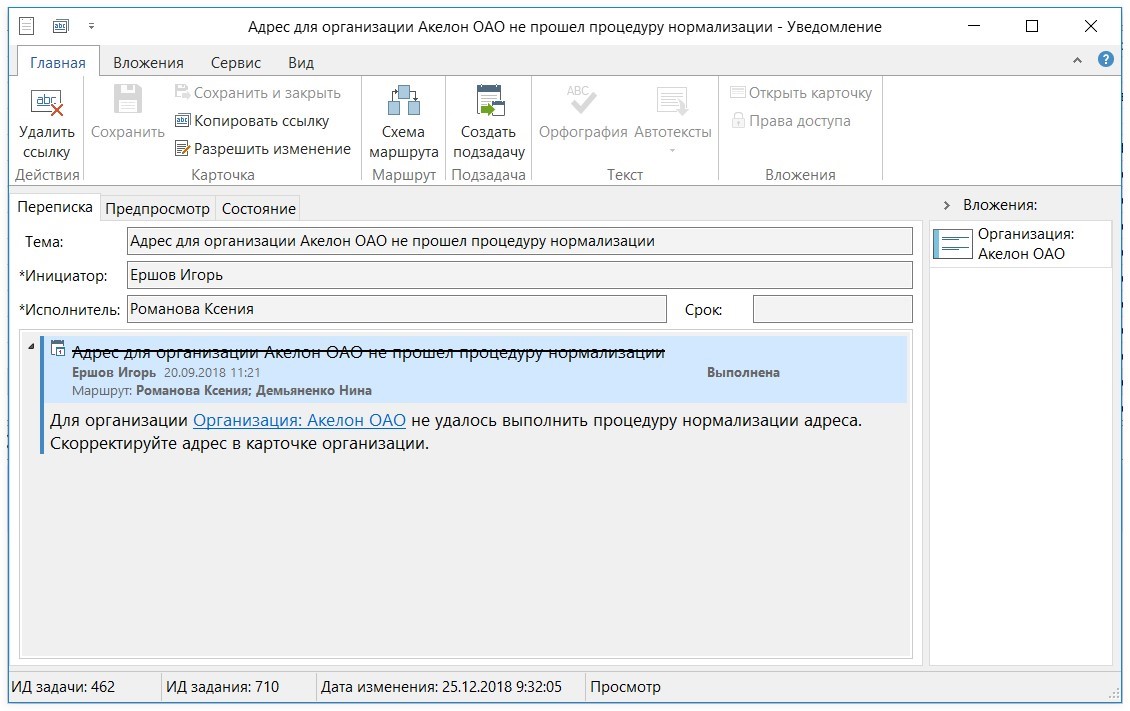This screenshot has height=711, width=1130.
Task: Click ИД задачи: 462 in the status bar
Action: [63, 687]
